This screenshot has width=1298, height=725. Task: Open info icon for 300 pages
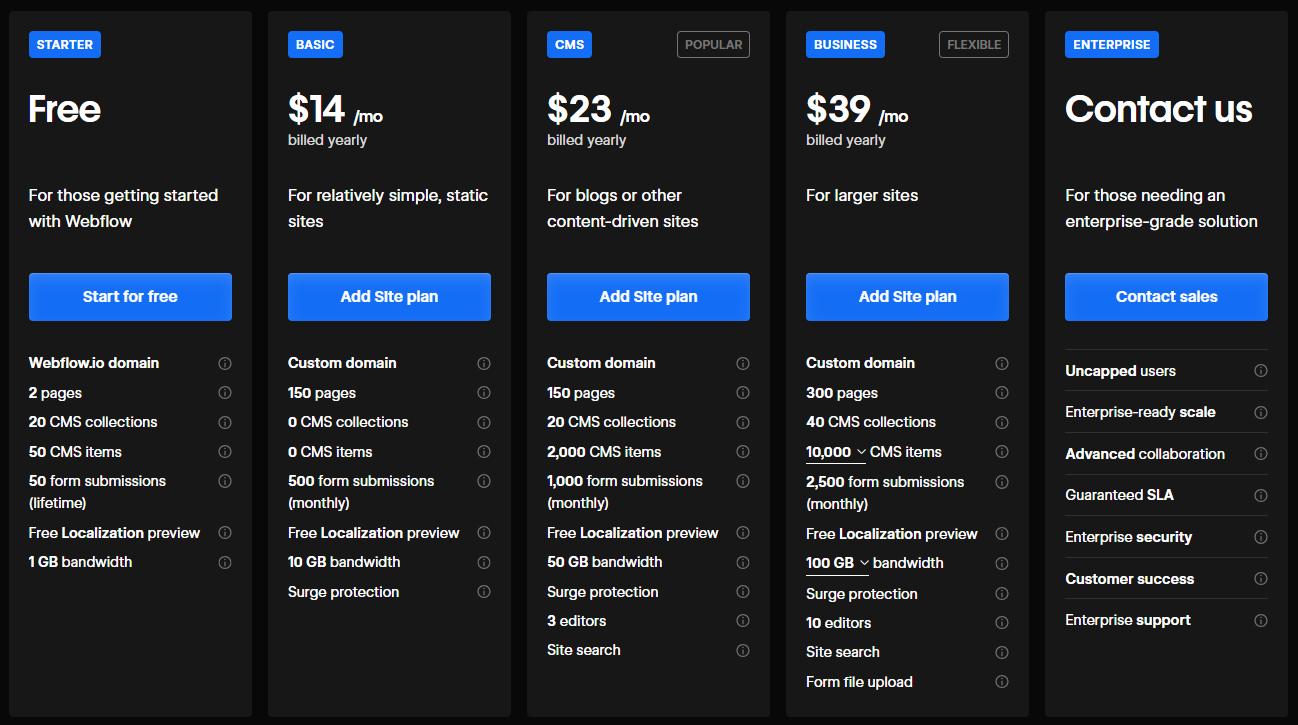tap(1002, 393)
